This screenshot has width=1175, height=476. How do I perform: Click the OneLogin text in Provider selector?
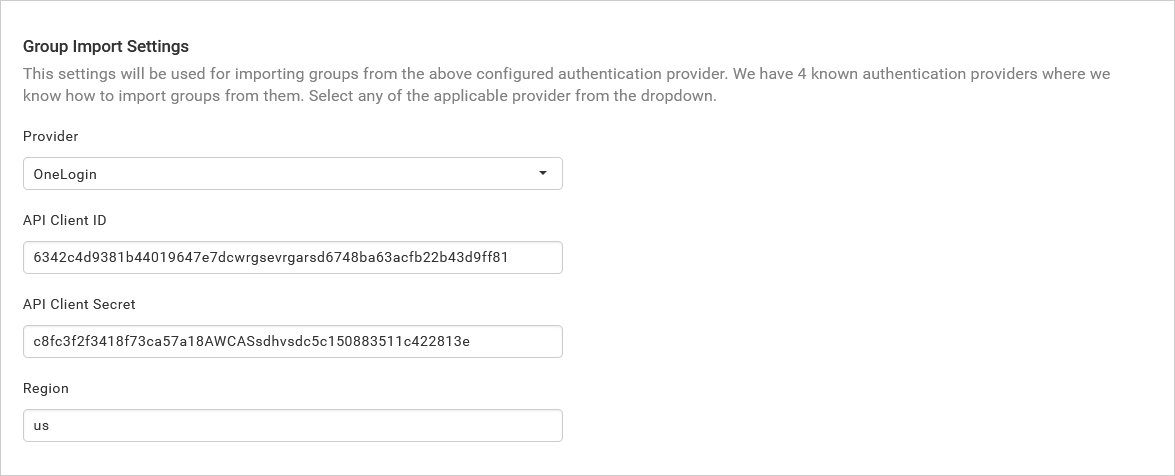pyautogui.click(x=65, y=174)
